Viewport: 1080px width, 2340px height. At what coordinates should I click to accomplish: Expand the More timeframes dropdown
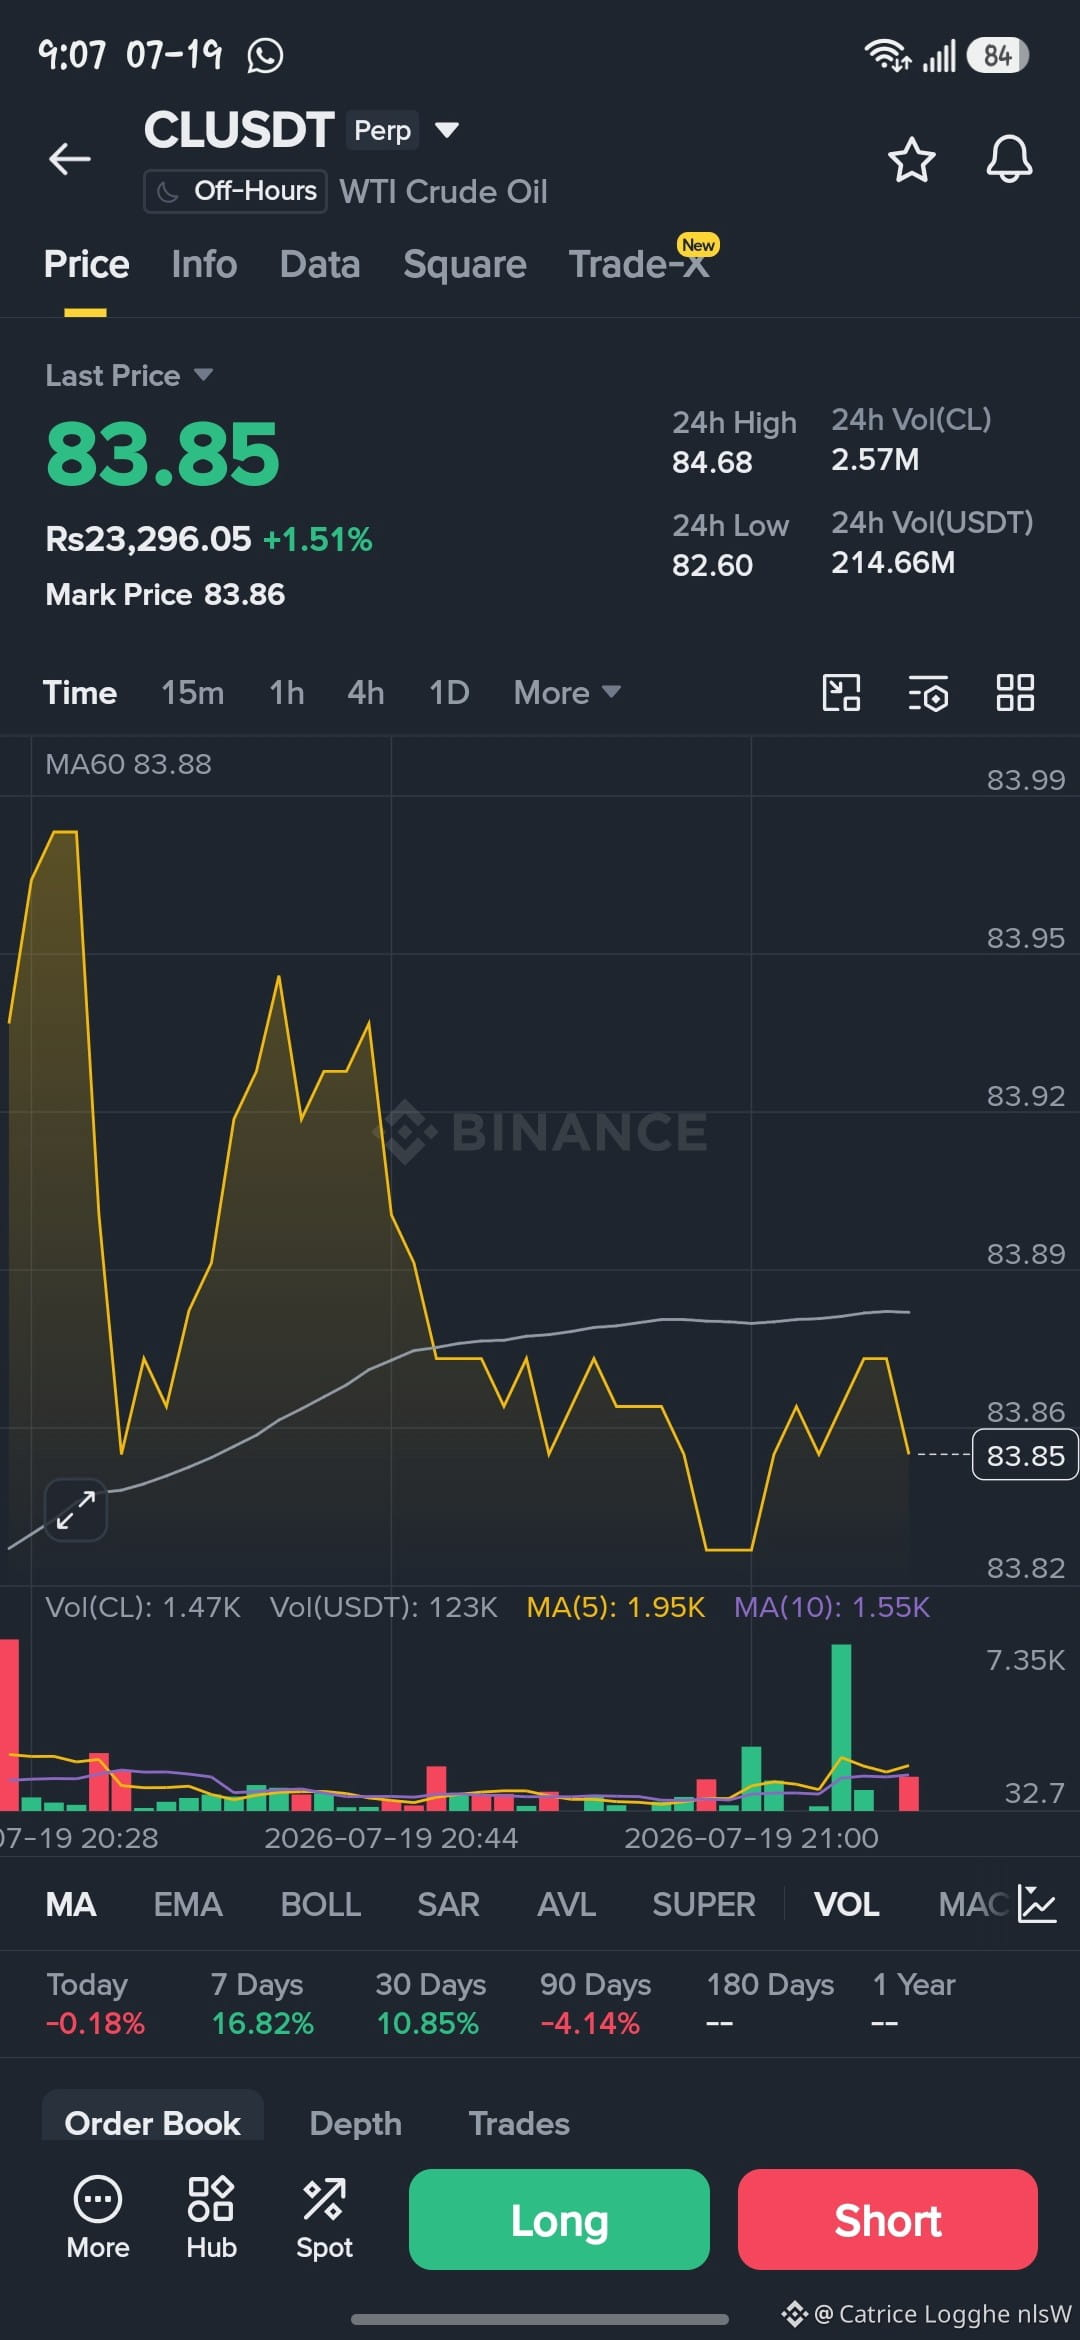click(567, 692)
